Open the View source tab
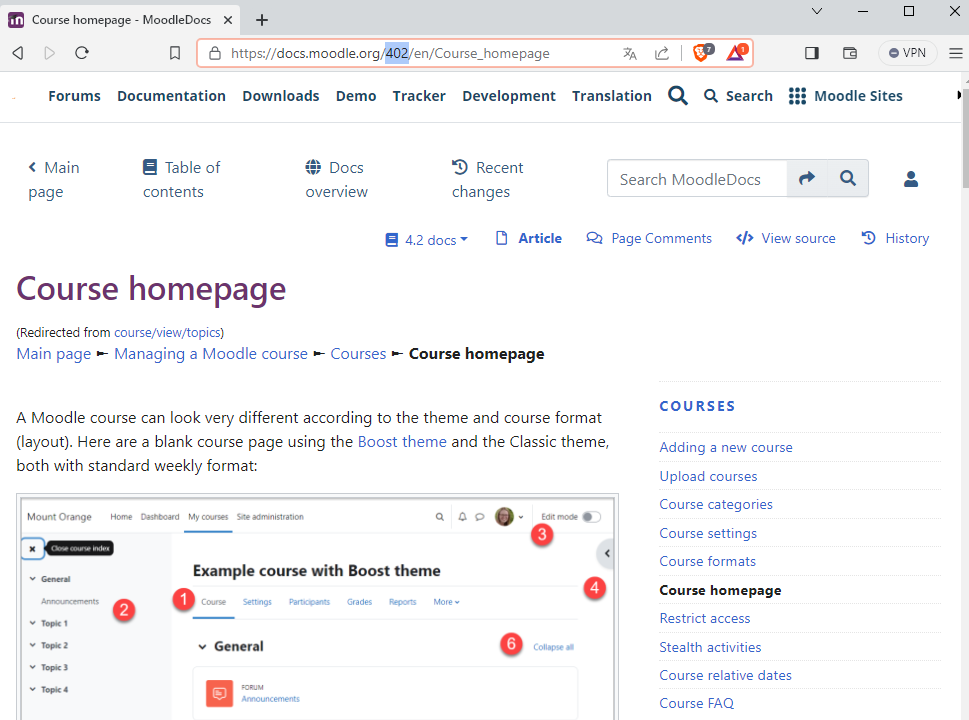This screenshot has height=720, width=969. [785, 239]
